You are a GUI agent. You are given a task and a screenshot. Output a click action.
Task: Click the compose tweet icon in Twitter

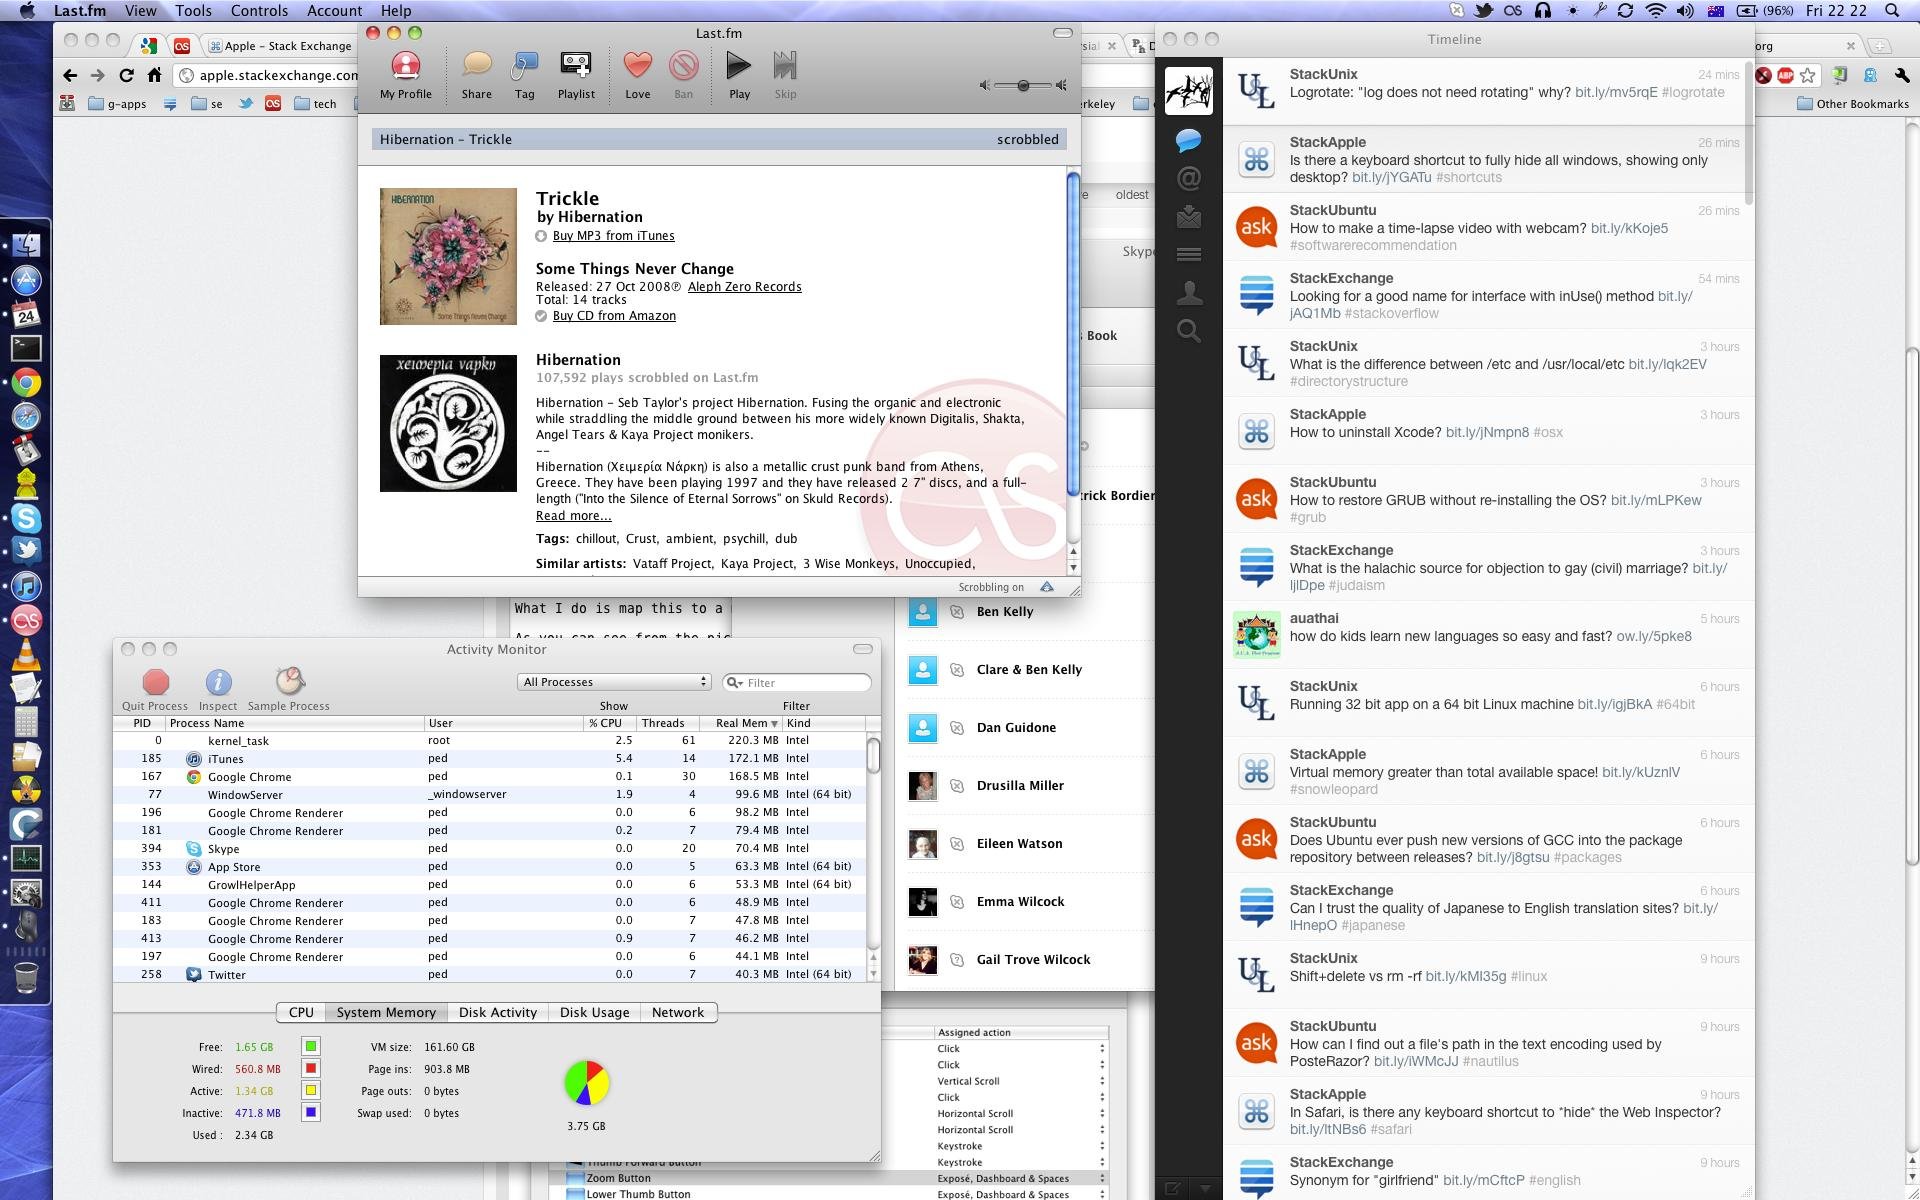pos(1172,1189)
